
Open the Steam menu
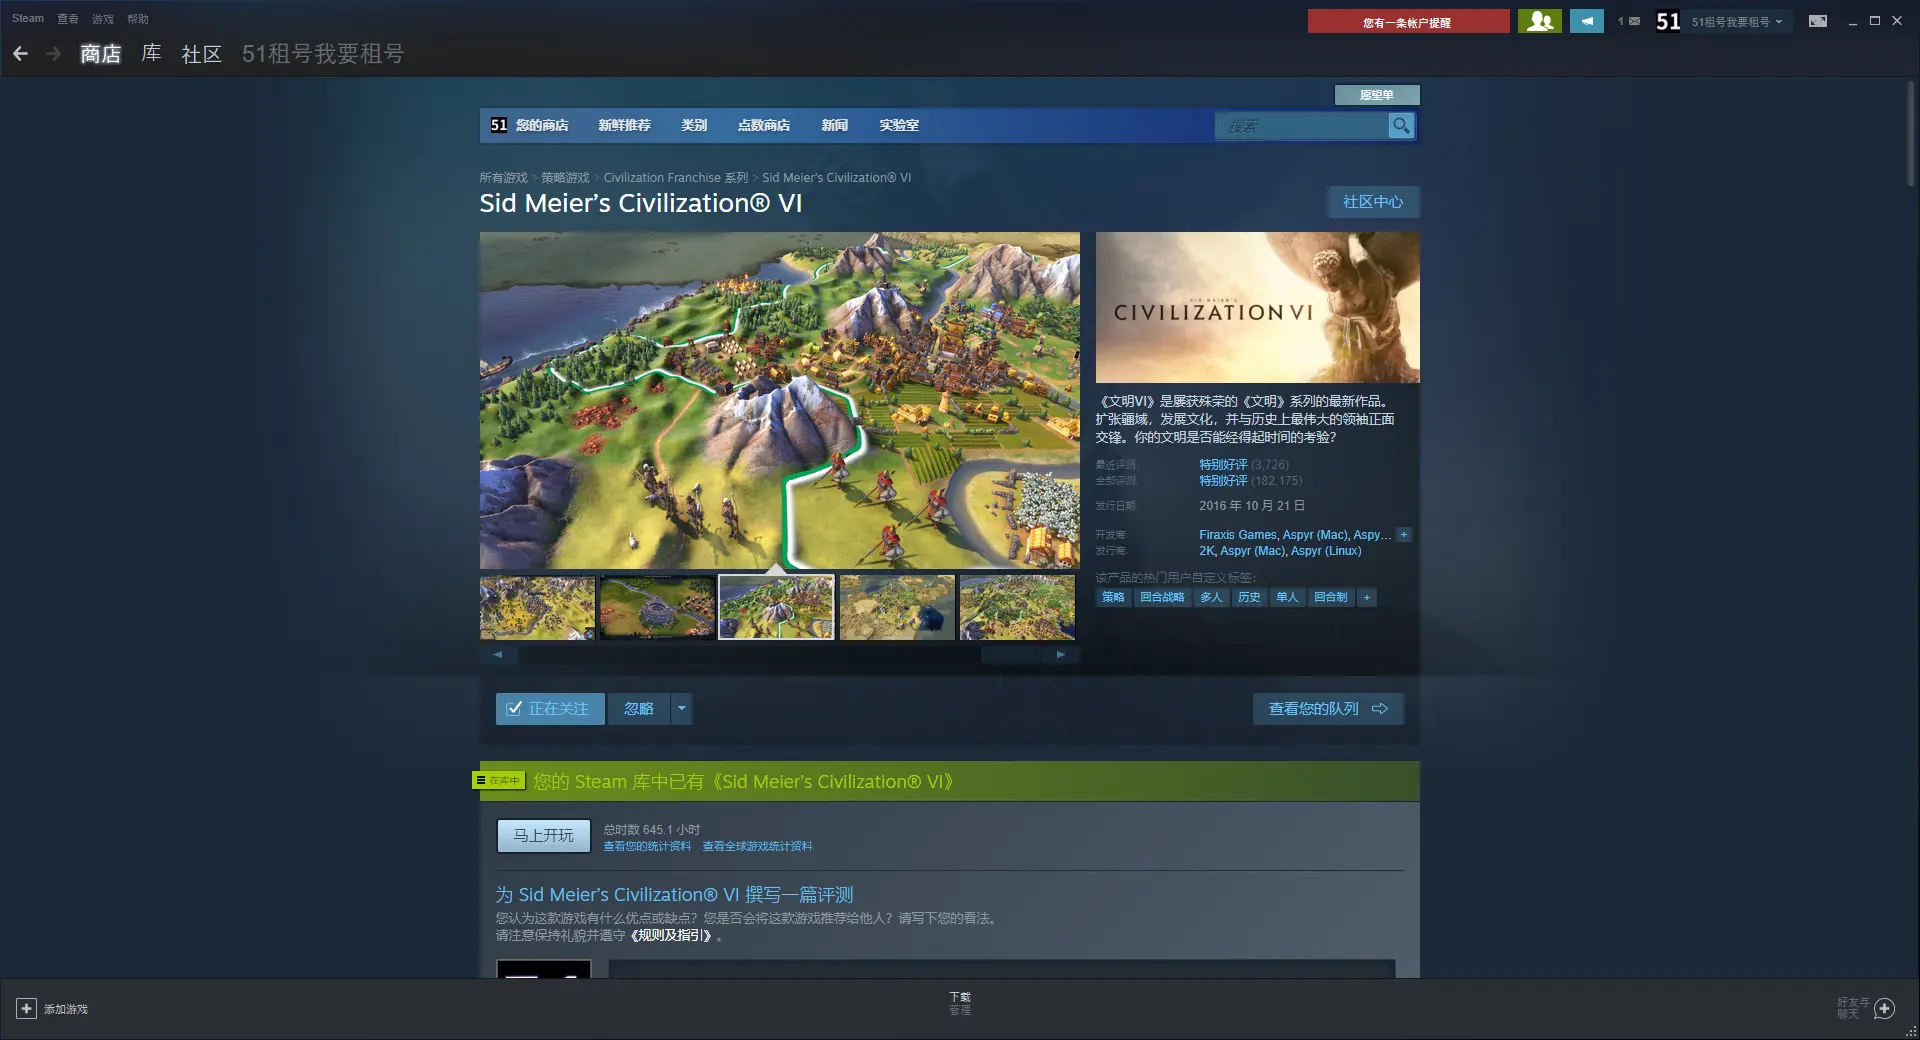point(28,18)
